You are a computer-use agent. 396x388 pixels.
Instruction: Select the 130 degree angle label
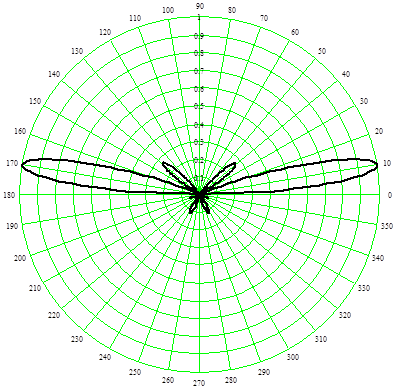[77, 51]
